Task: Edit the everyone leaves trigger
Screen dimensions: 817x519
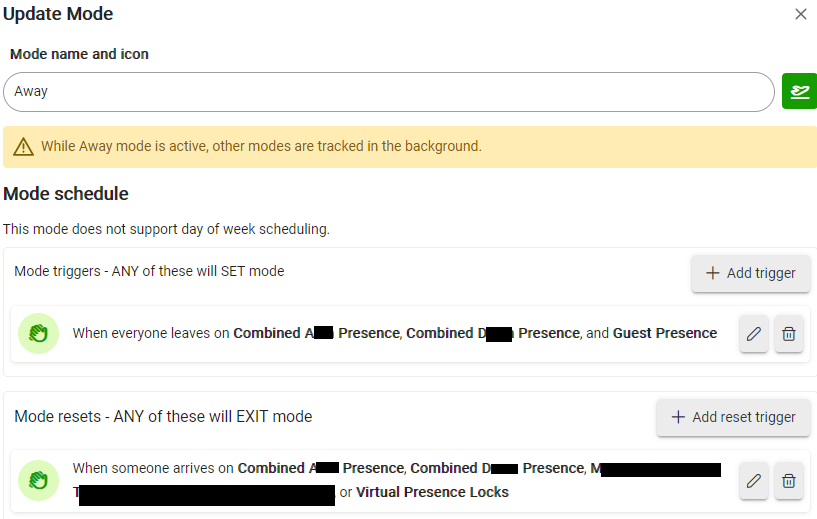Action: [x=754, y=334]
